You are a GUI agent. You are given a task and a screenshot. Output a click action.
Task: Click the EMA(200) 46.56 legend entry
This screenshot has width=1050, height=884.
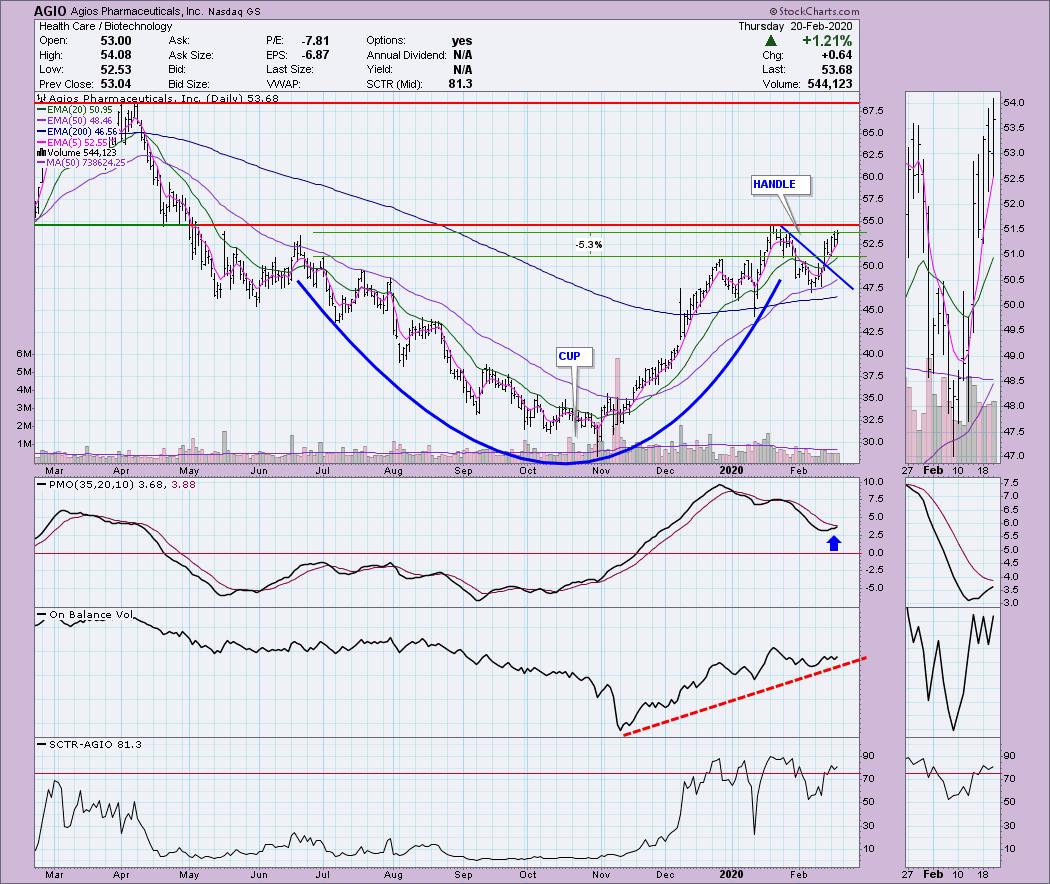point(78,131)
